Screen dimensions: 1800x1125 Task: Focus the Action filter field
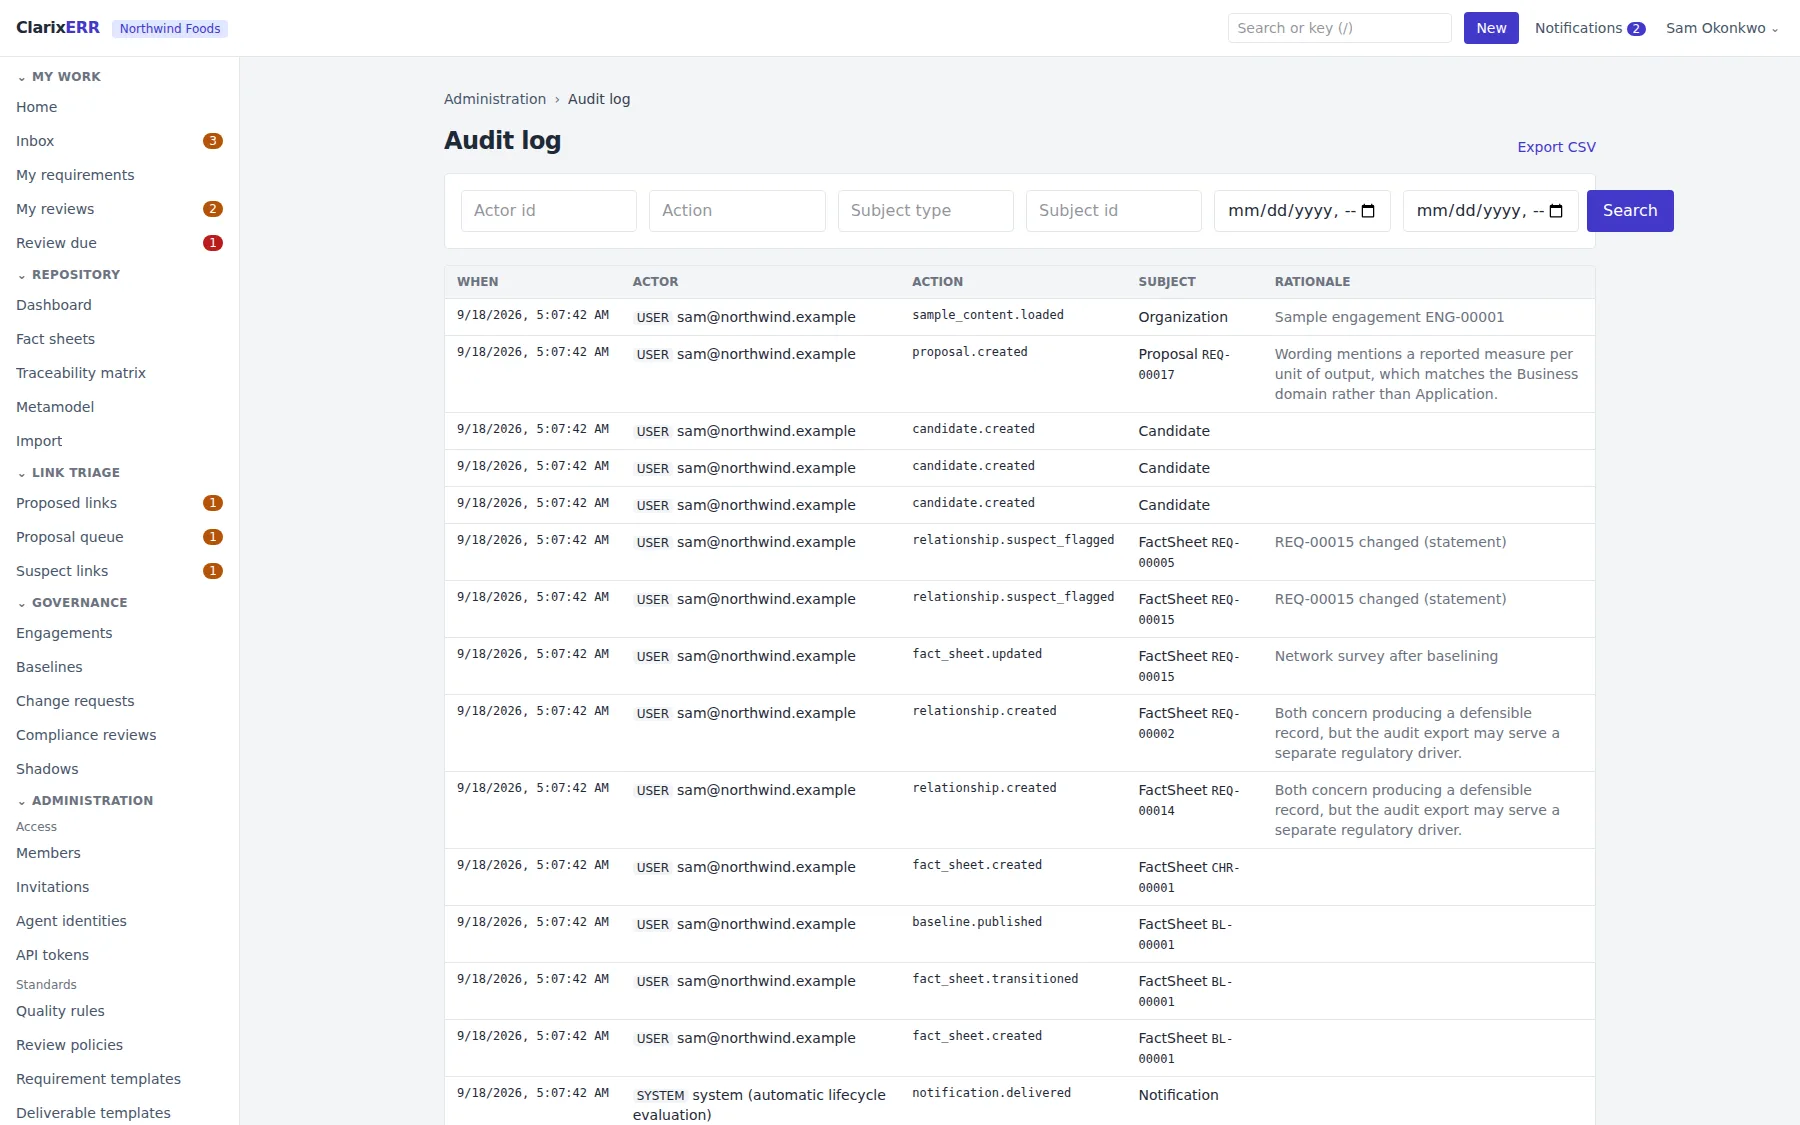(737, 211)
